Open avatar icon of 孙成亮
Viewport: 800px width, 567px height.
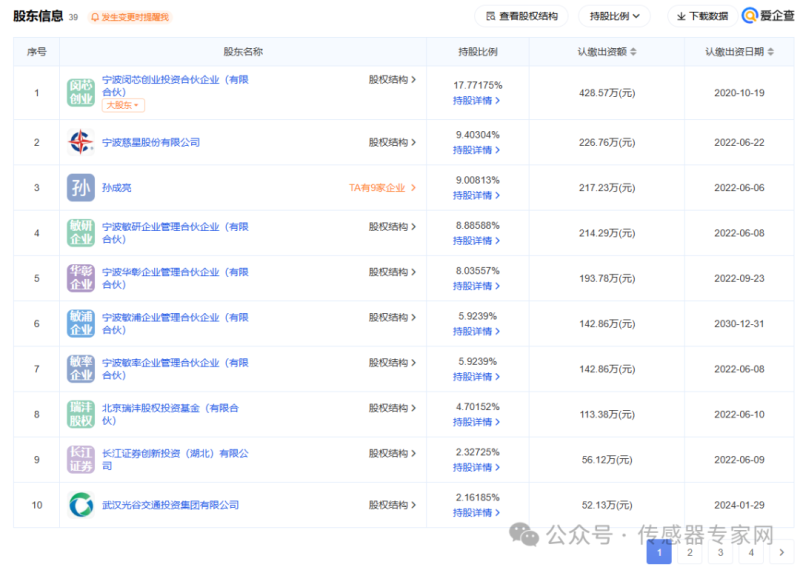tap(81, 187)
